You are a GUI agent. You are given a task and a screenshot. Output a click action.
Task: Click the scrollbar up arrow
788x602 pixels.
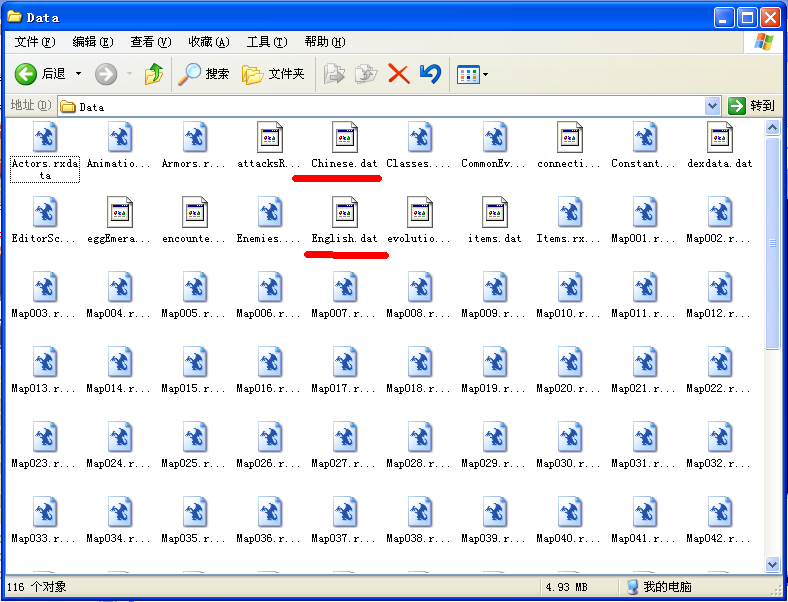[x=772, y=128]
